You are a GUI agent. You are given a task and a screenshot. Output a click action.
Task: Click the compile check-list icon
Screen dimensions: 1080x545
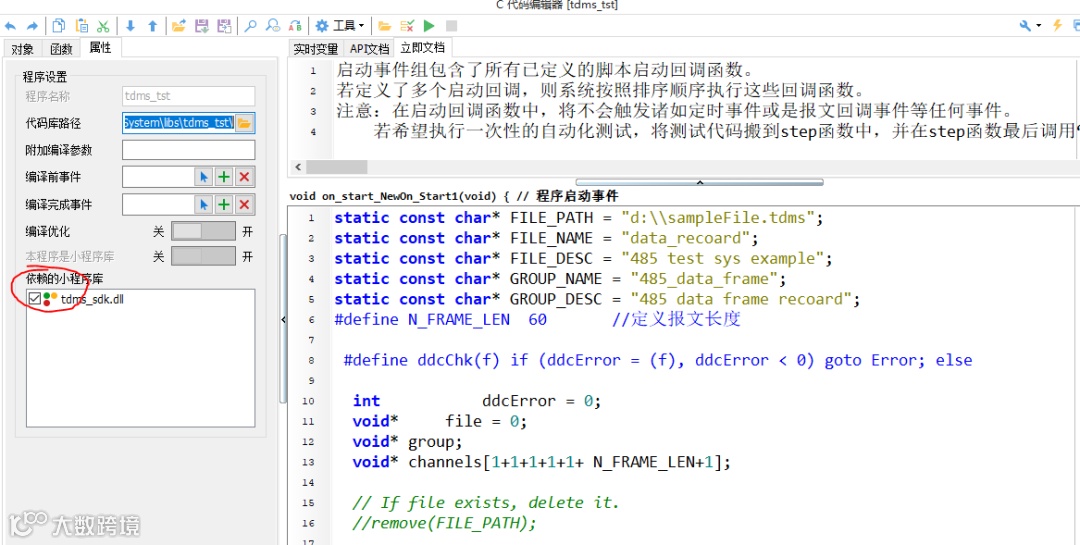tap(407, 26)
